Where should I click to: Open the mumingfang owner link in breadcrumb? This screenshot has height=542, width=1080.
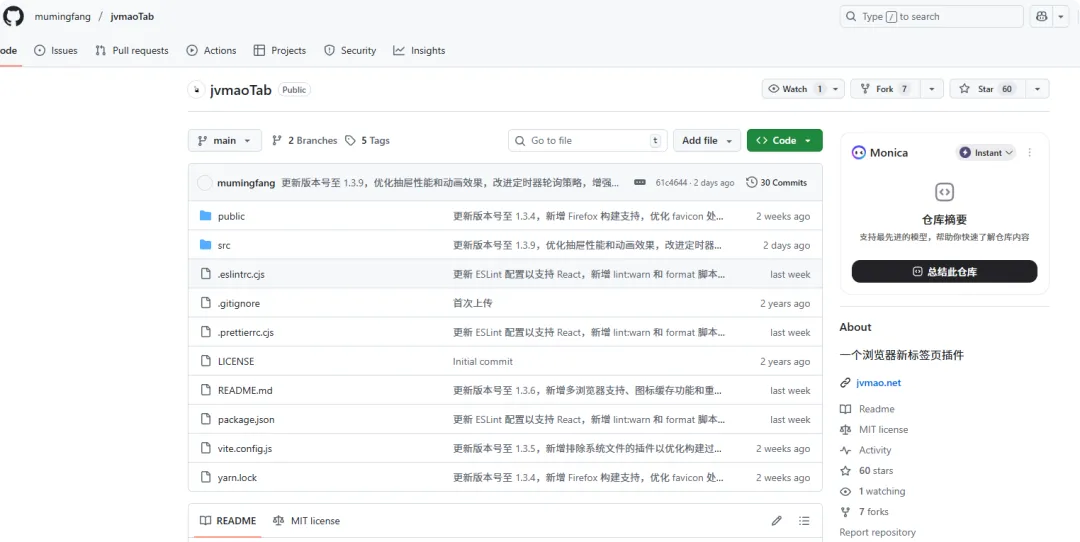[63, 17]
